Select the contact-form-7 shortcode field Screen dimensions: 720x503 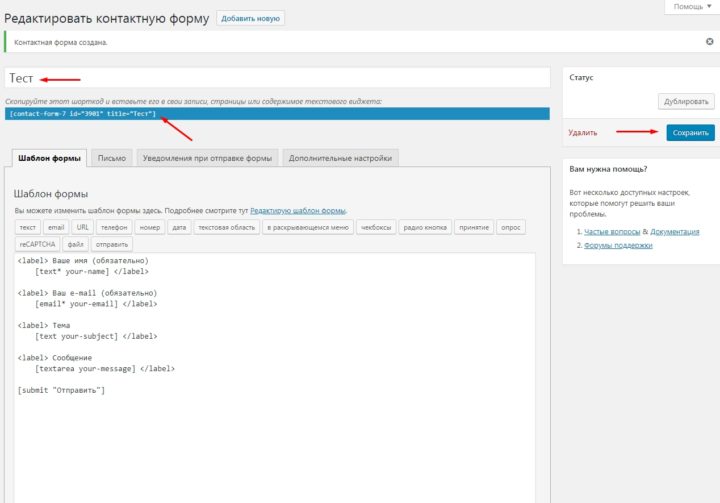click(277, 113)
